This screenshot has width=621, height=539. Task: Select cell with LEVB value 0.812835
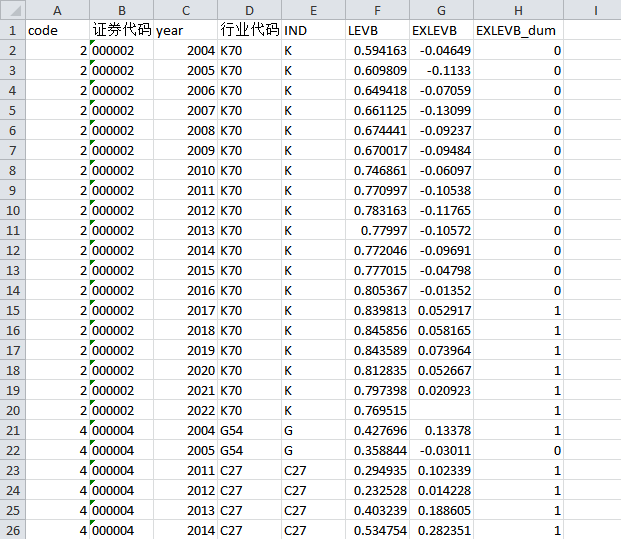coord(377,370)
